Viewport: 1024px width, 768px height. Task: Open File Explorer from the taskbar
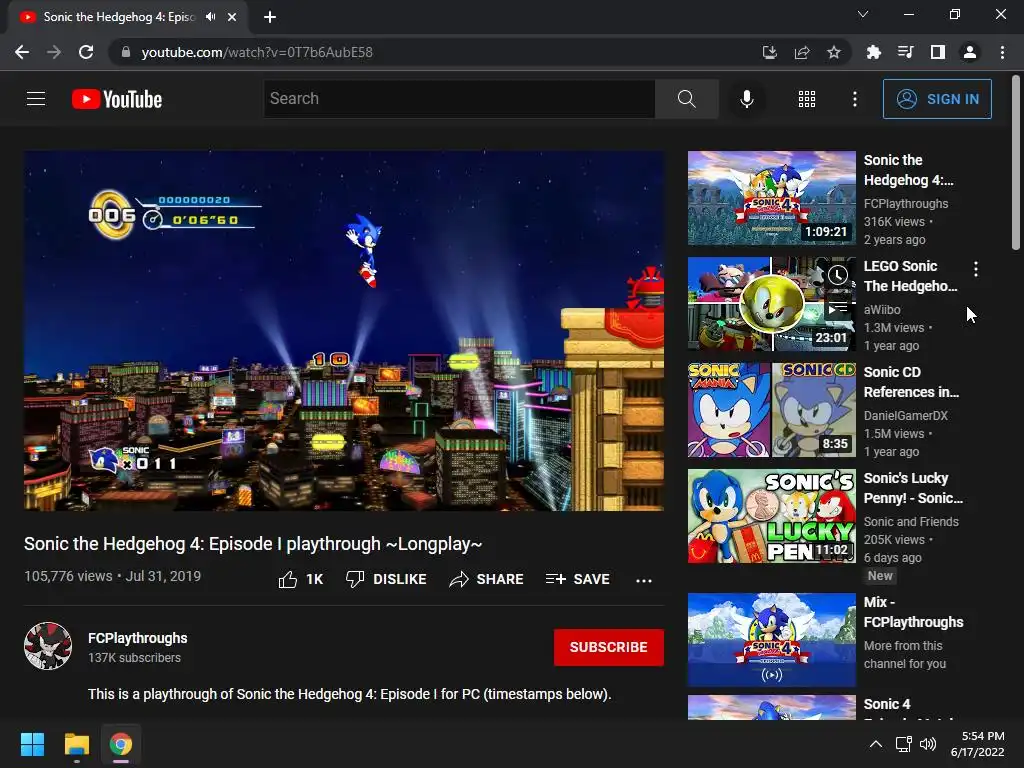click(76, 744)
